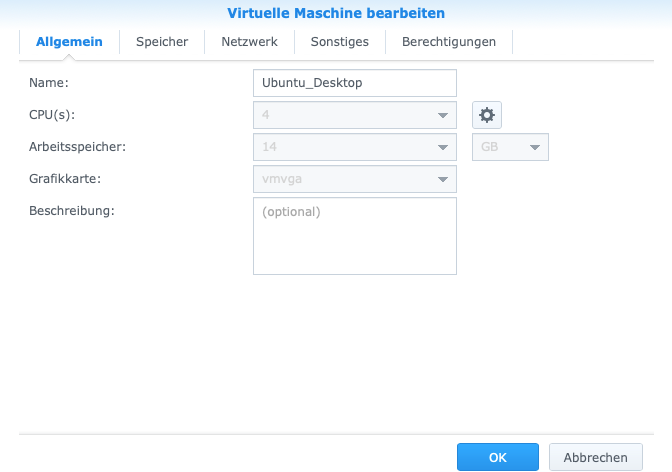Open the GB memory unit dropdown
The height and width of the screenshot is (472, 672).
(510, 147)
